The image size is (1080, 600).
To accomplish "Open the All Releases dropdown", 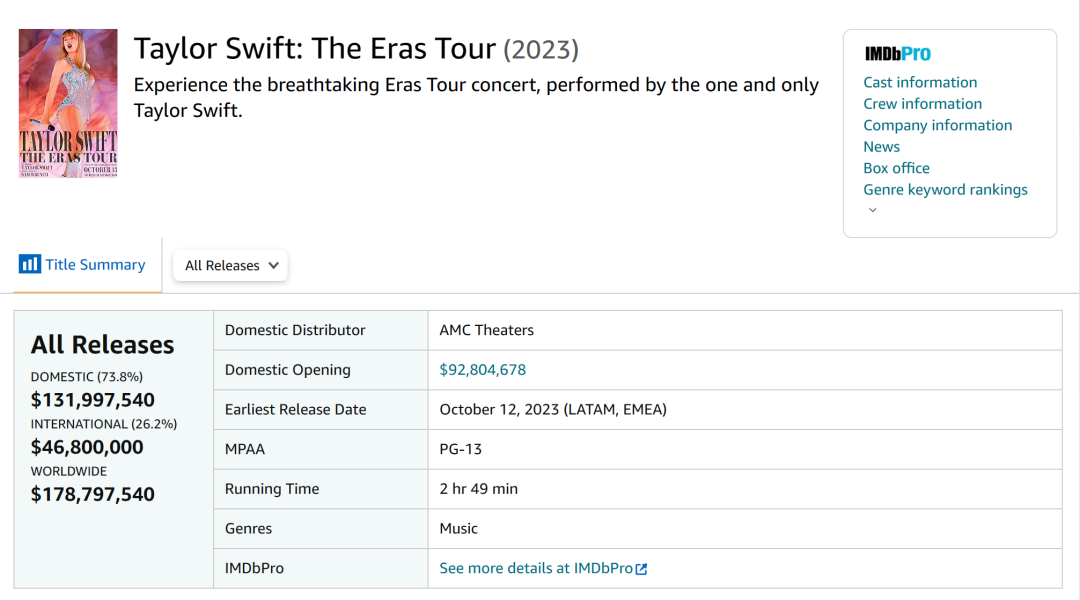I will (231, 266).
